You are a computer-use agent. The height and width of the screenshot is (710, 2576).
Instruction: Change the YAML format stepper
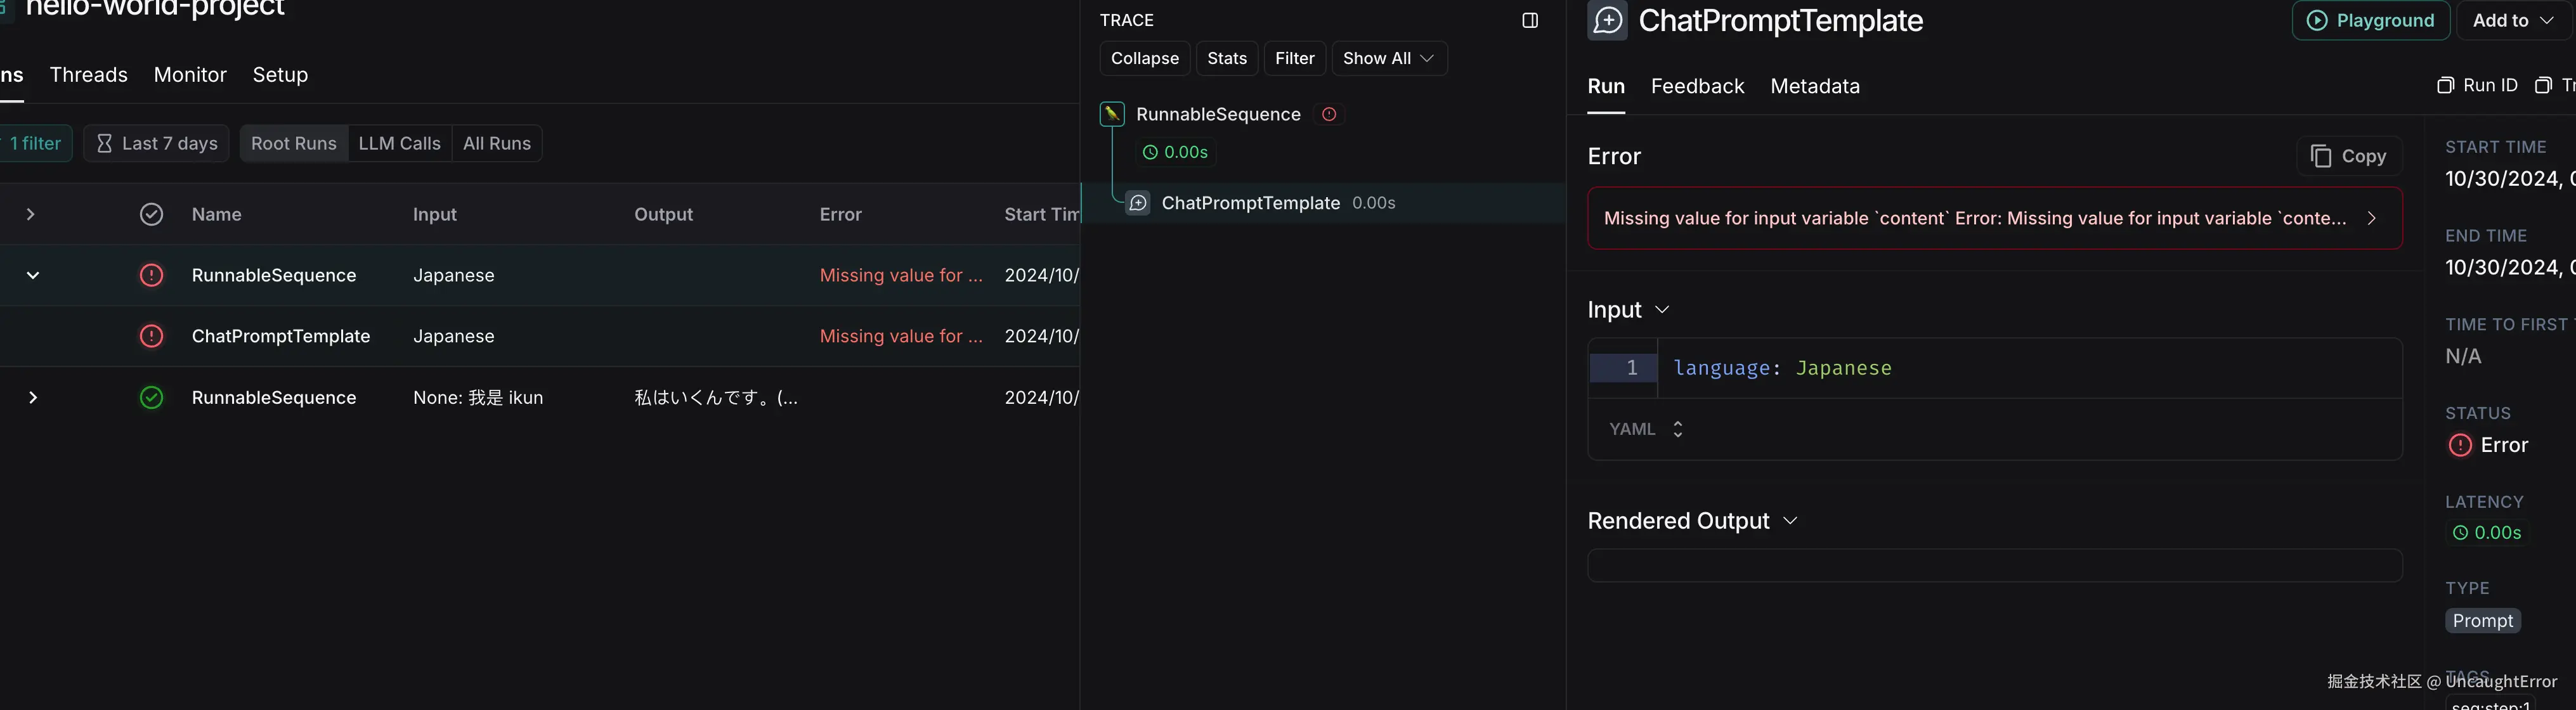pyautogui.click(x=1677, y=429)
